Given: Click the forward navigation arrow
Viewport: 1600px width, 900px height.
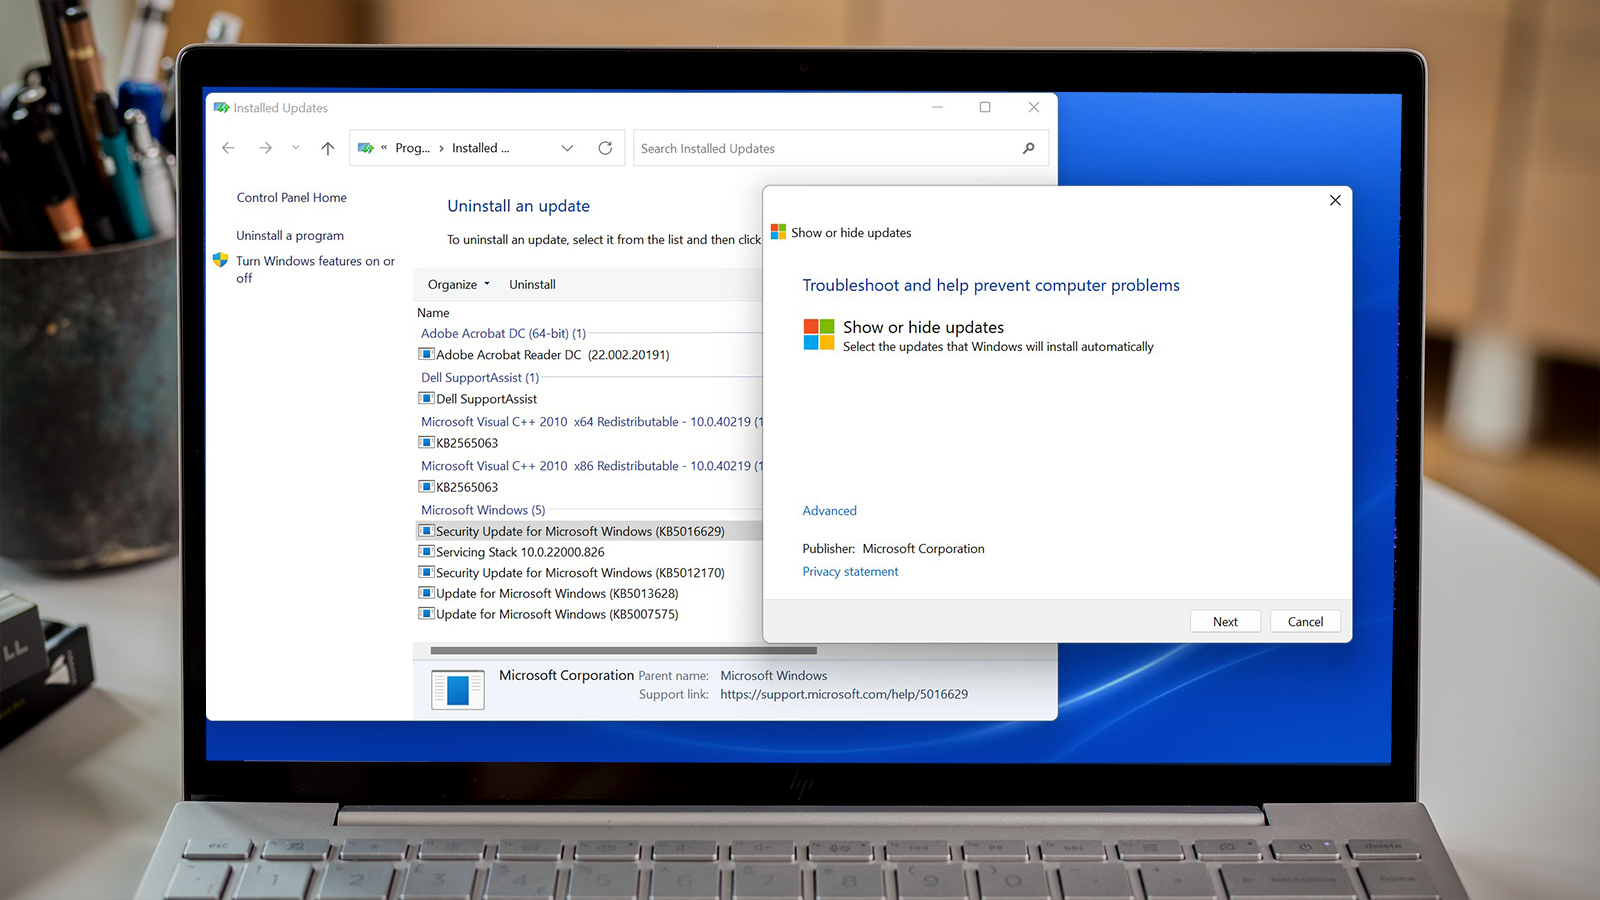Looking at the screenshot, I should coord(265,148).
